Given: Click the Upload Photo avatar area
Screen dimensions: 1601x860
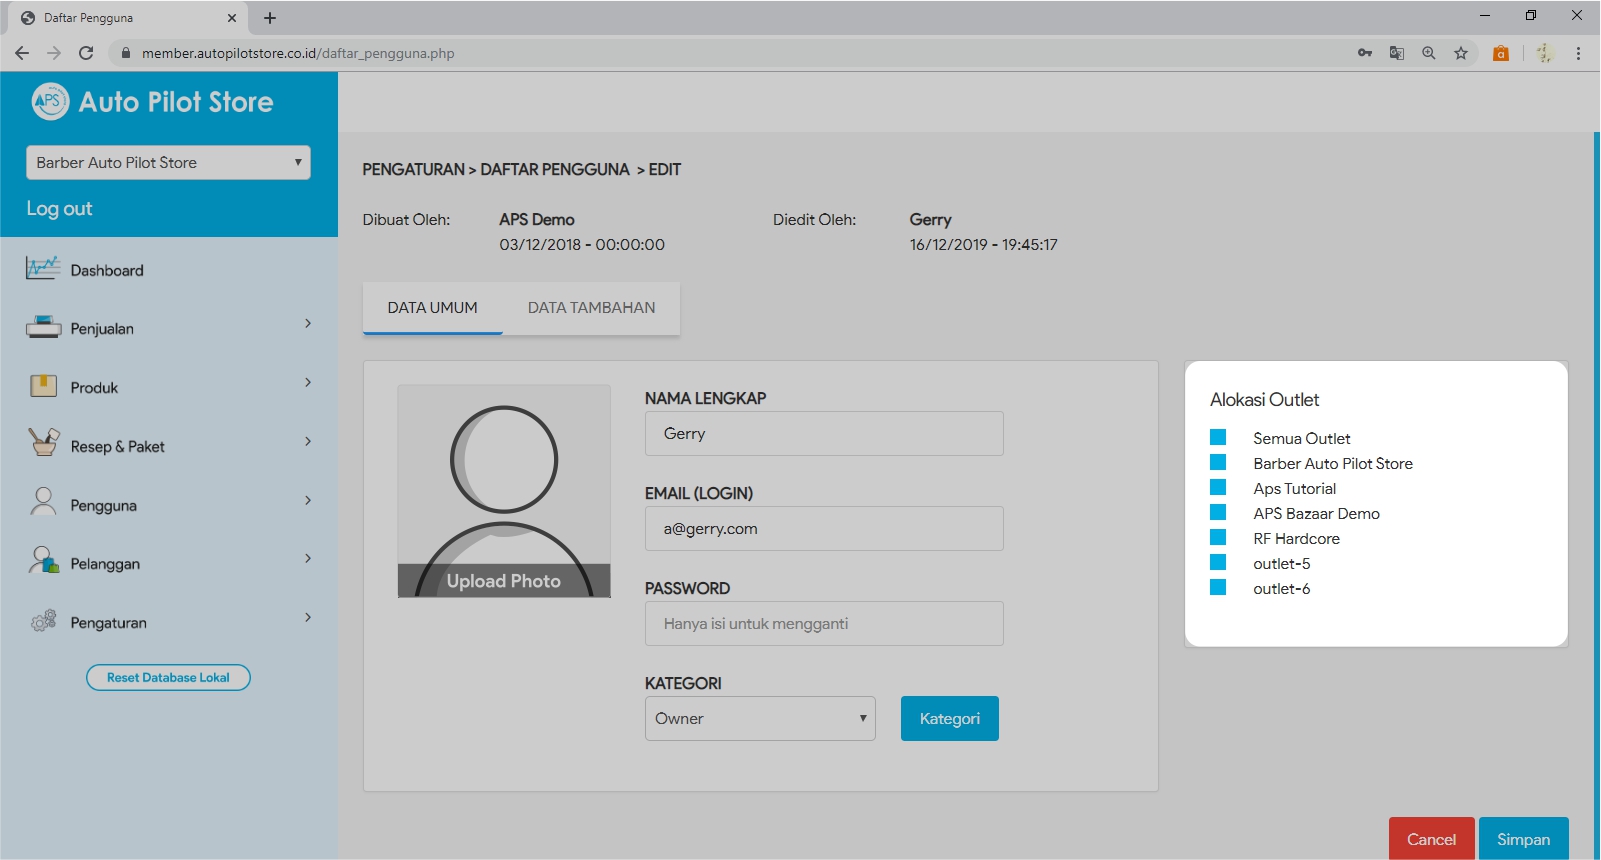Looking at the screenshot, I should click(504, 491).
